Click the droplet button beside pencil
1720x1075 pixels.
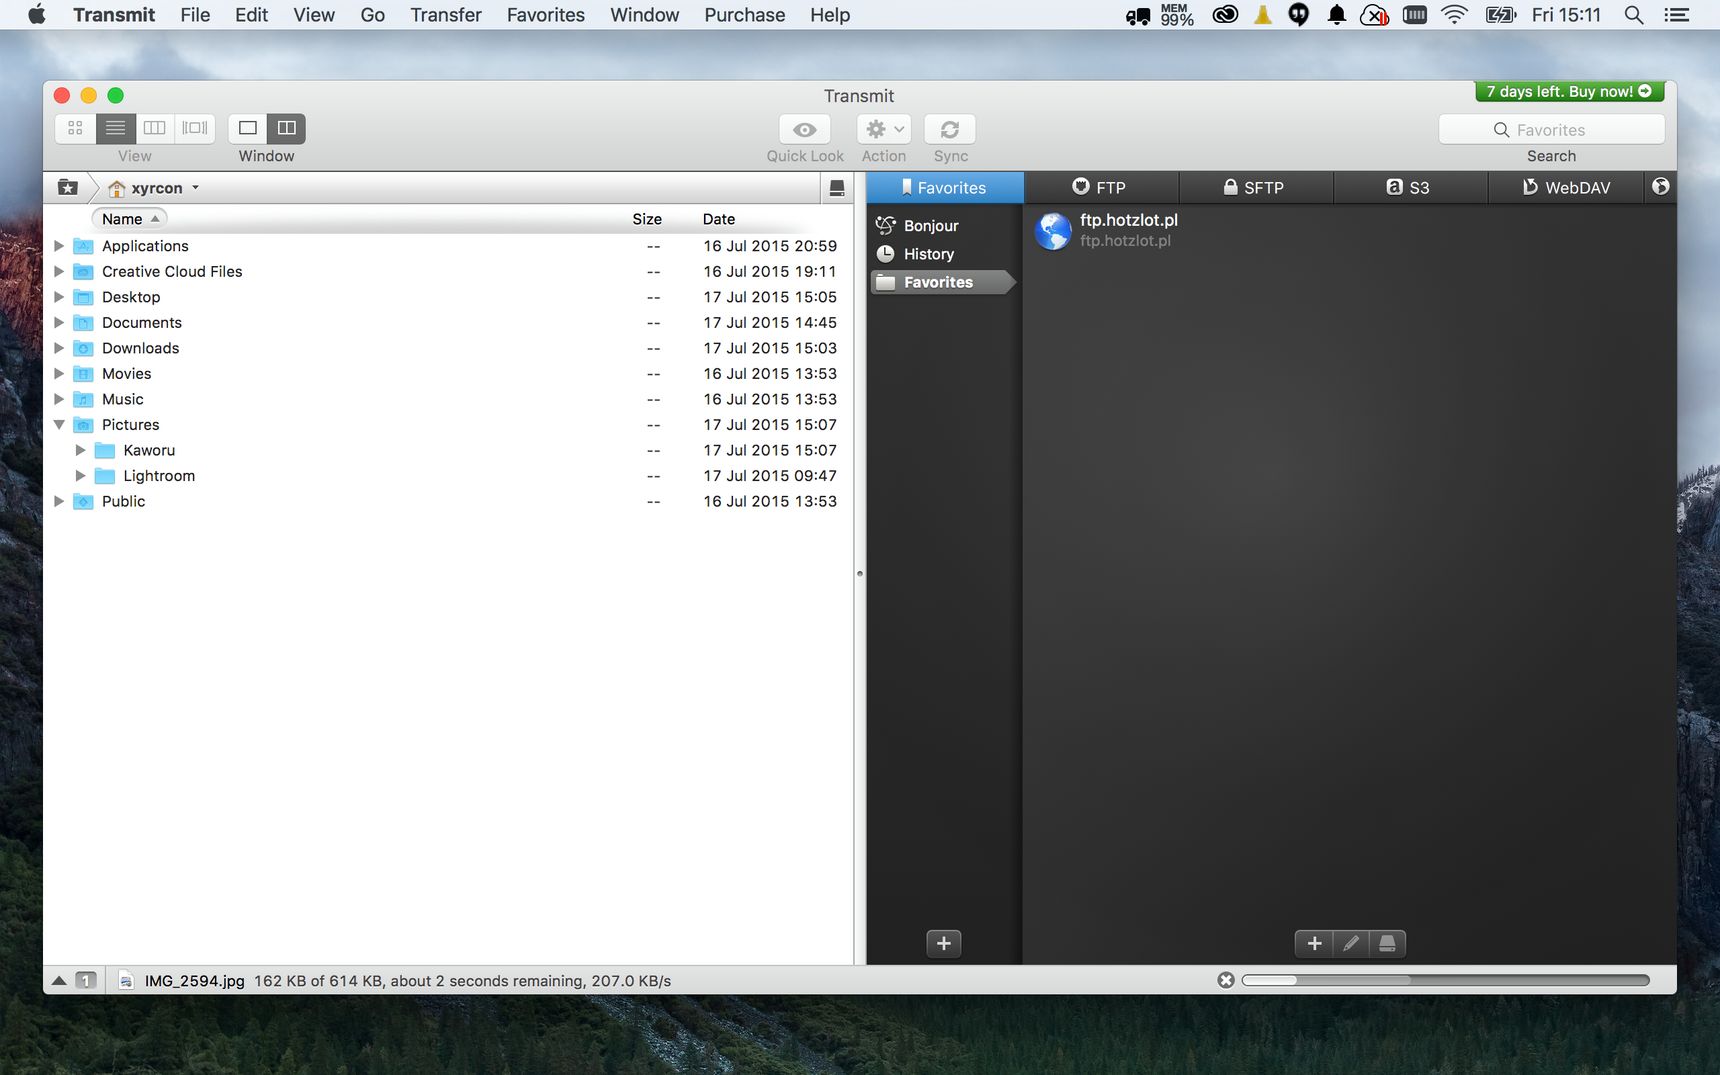pos(1388,943)
